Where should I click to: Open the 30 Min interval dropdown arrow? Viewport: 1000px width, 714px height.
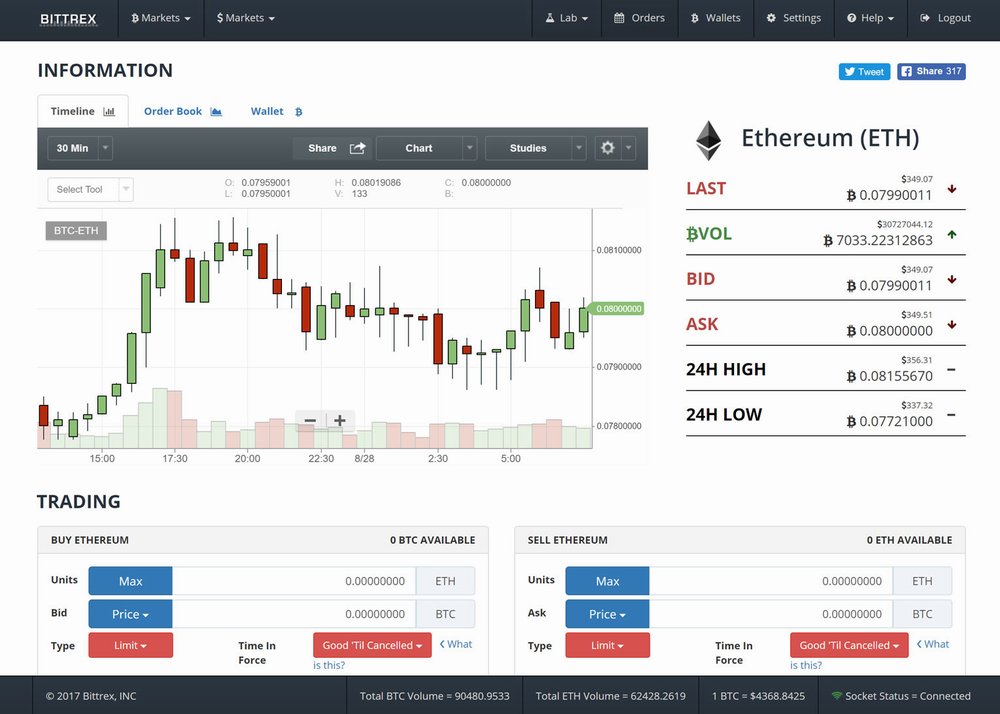point(105,148)
